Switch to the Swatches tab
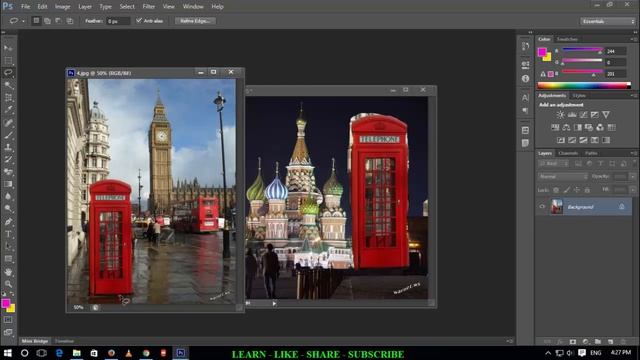The image size is (640, 360). pyautogui.click(x=567, y=39)
